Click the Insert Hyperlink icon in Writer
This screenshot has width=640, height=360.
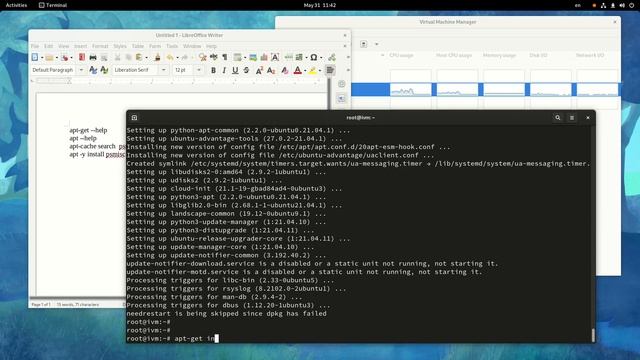[332, 58]
